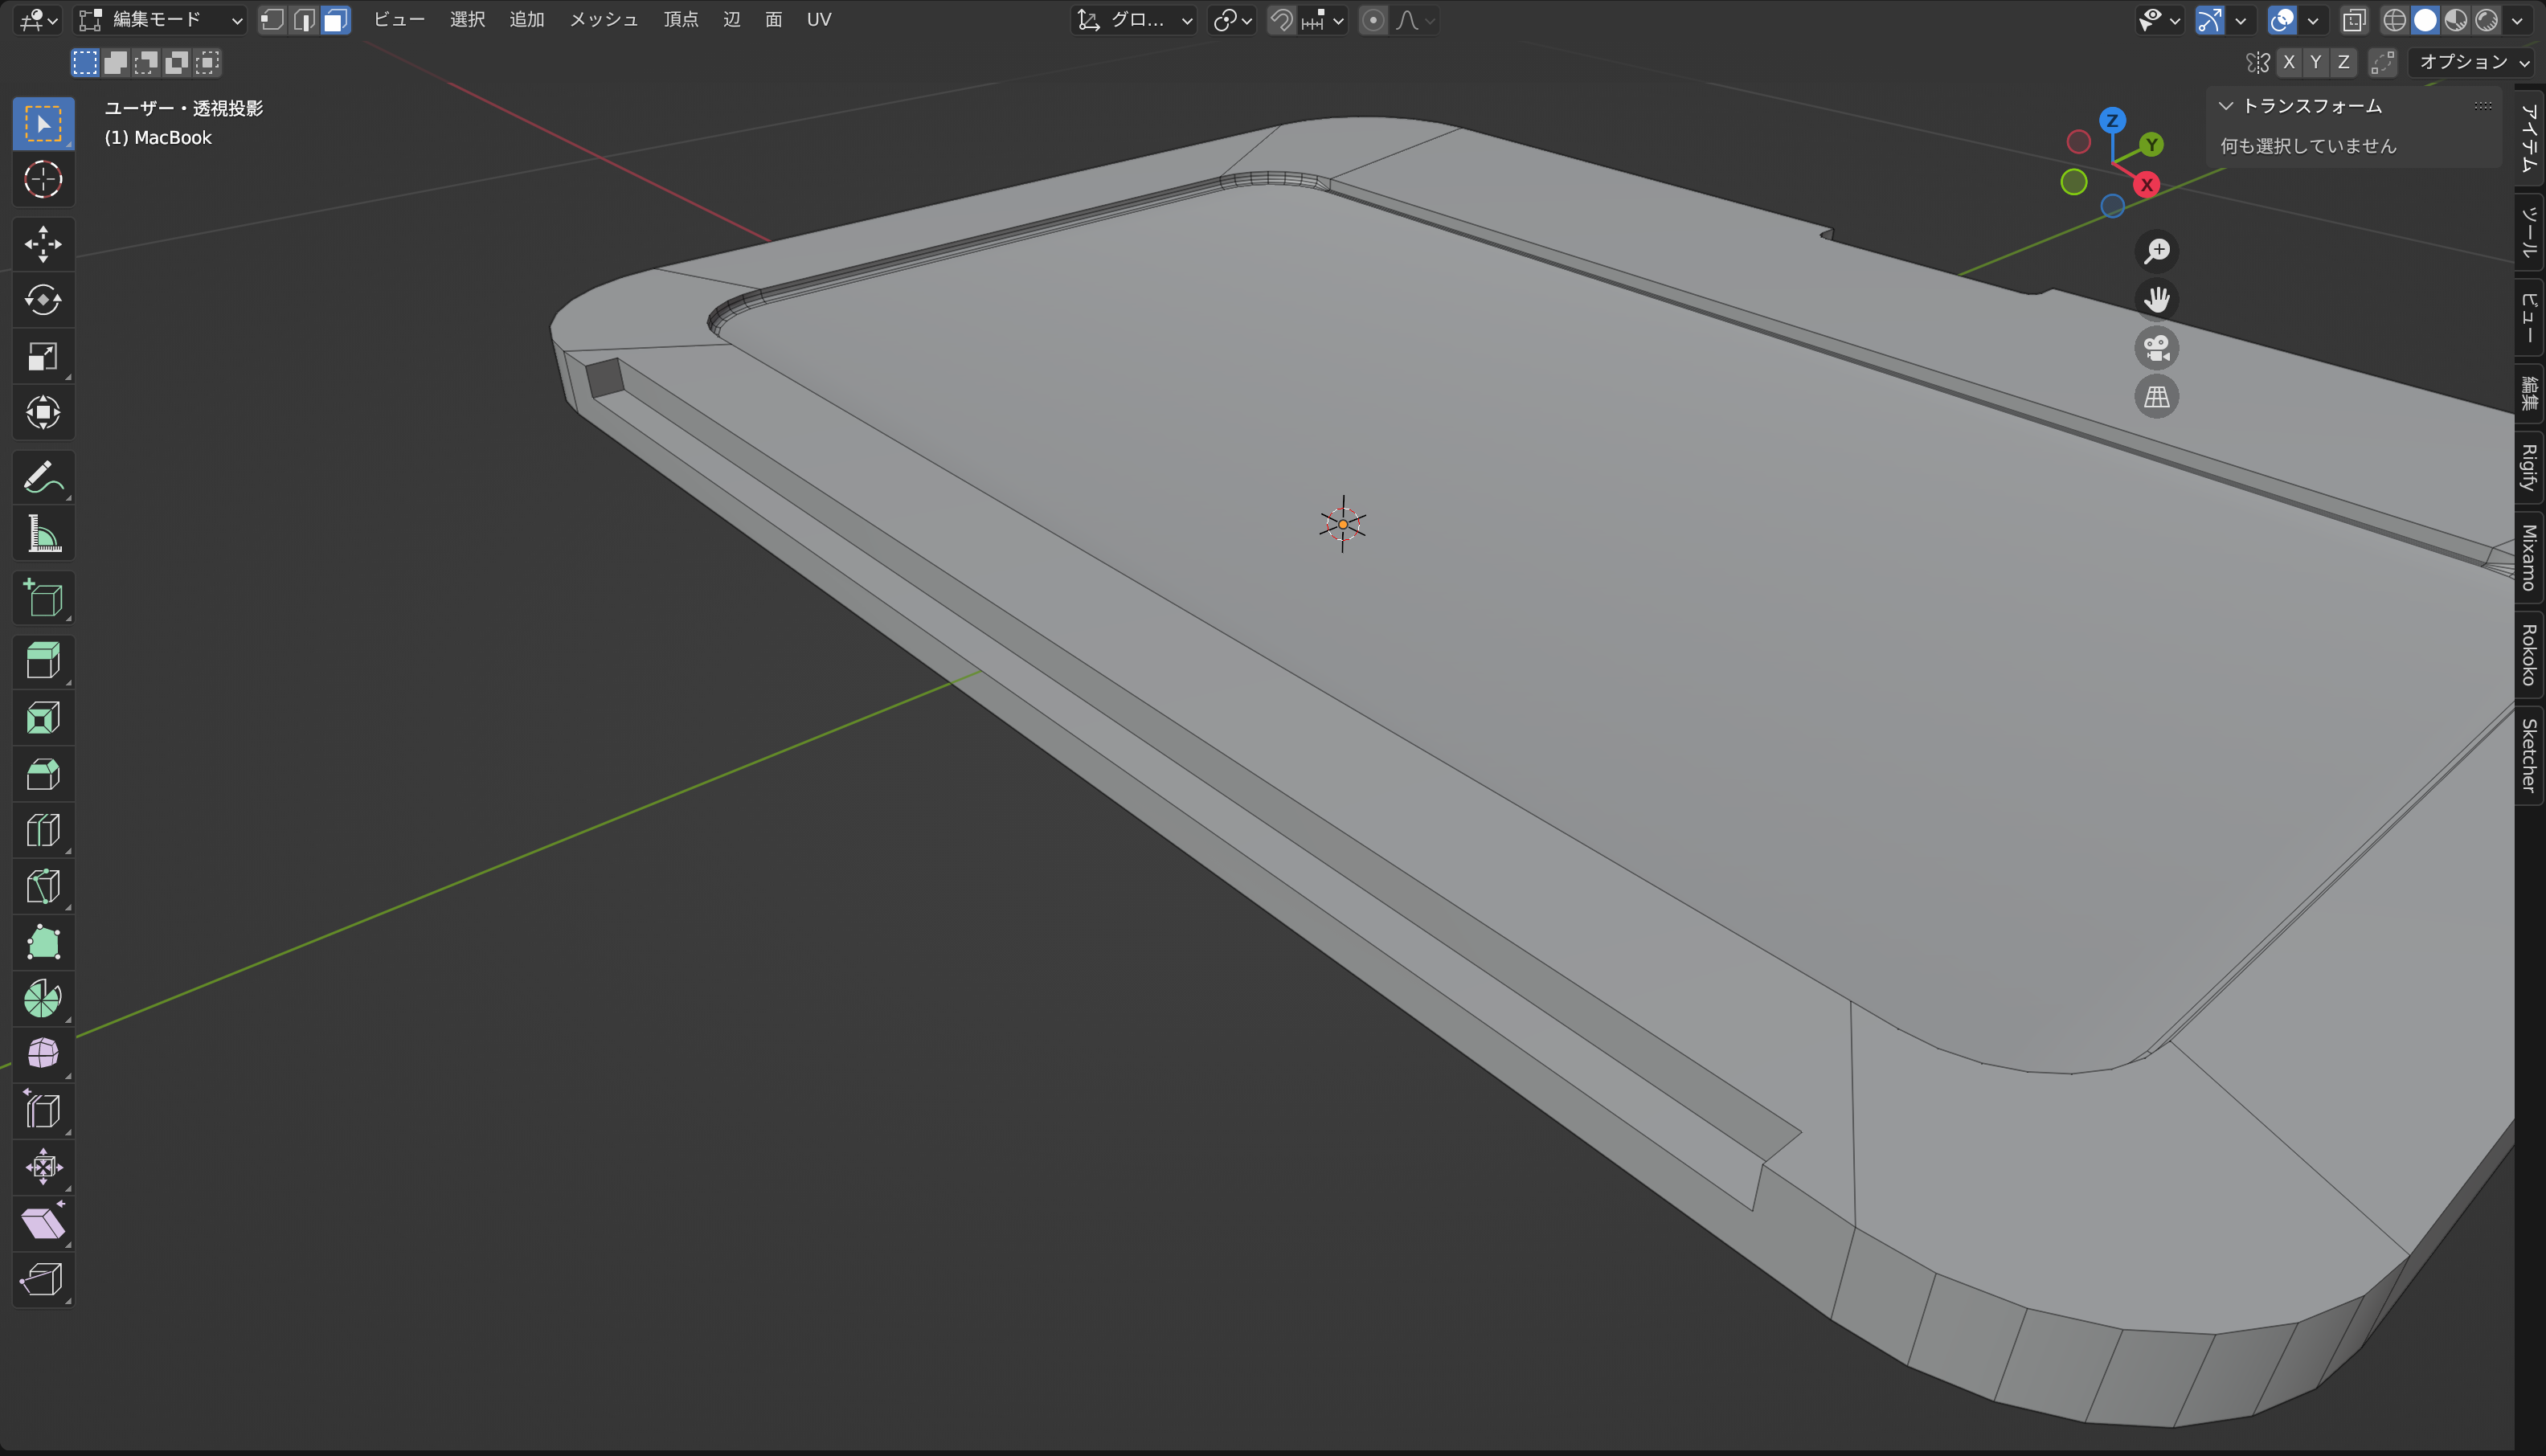The image size is (2546, 1456).
Task: Open the 編集モード mode dropdown
Action: 160,20
